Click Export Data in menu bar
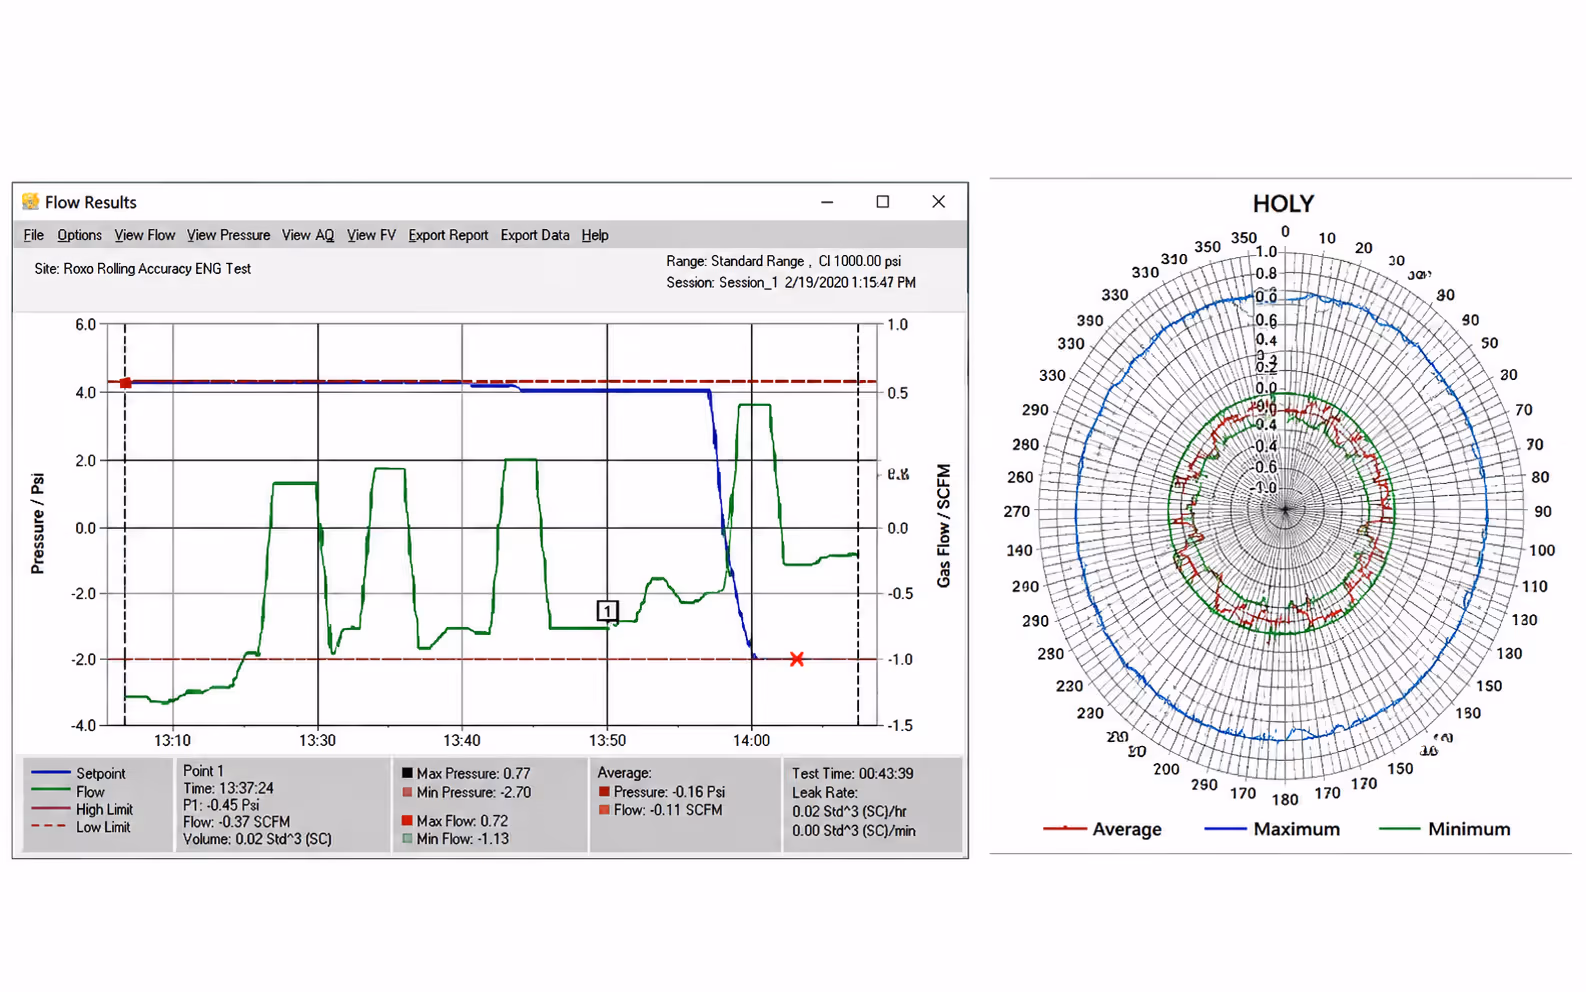This screenshot has width=1586, height=992. pyautogui.click(x=535, y=235)
